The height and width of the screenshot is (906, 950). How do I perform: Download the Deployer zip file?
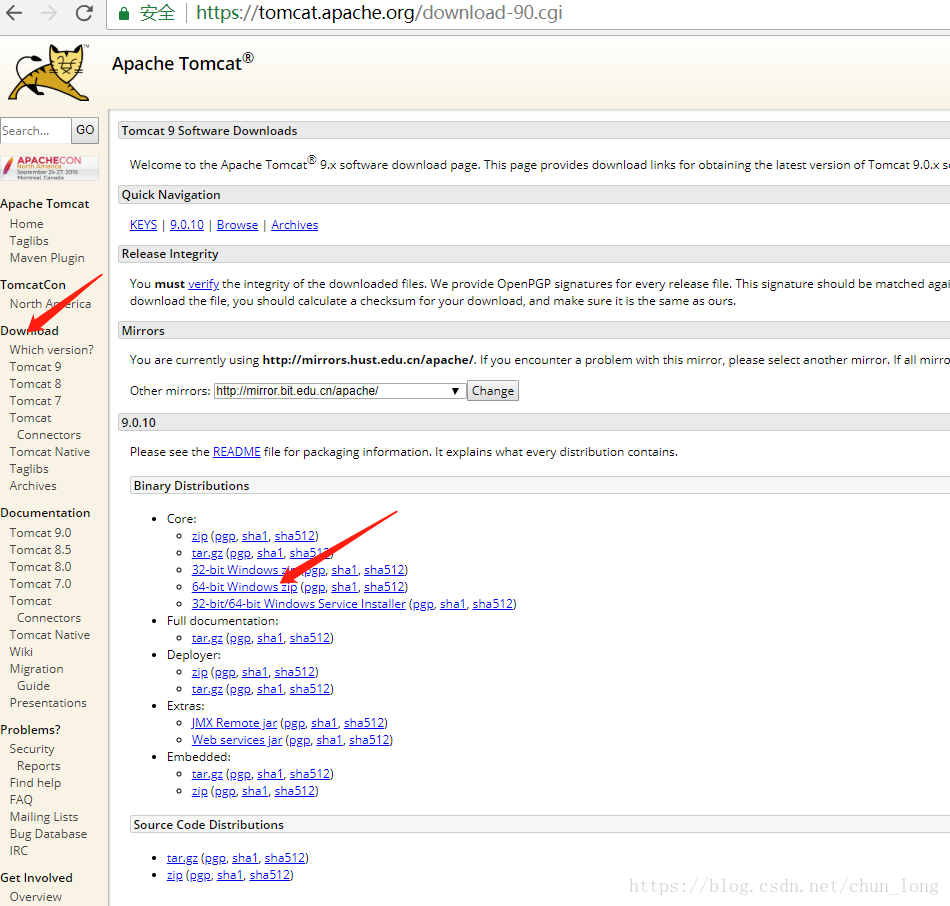click(199, 672)
